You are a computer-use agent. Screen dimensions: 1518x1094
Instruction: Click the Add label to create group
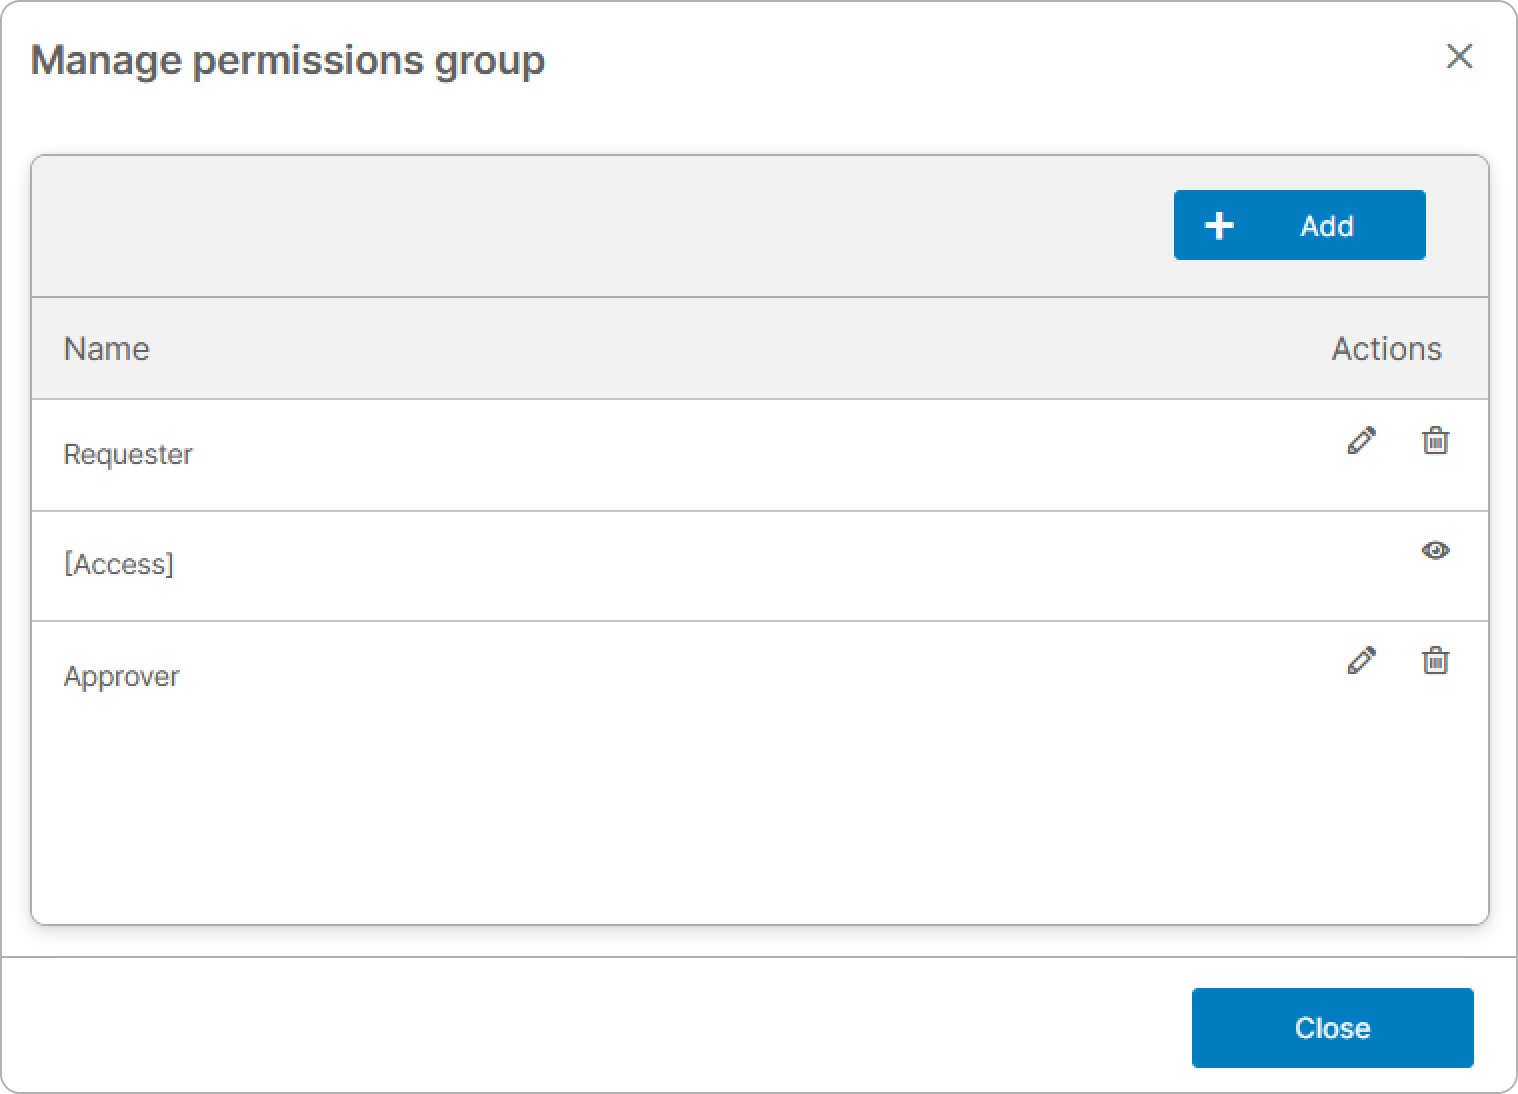(1326, 226)
